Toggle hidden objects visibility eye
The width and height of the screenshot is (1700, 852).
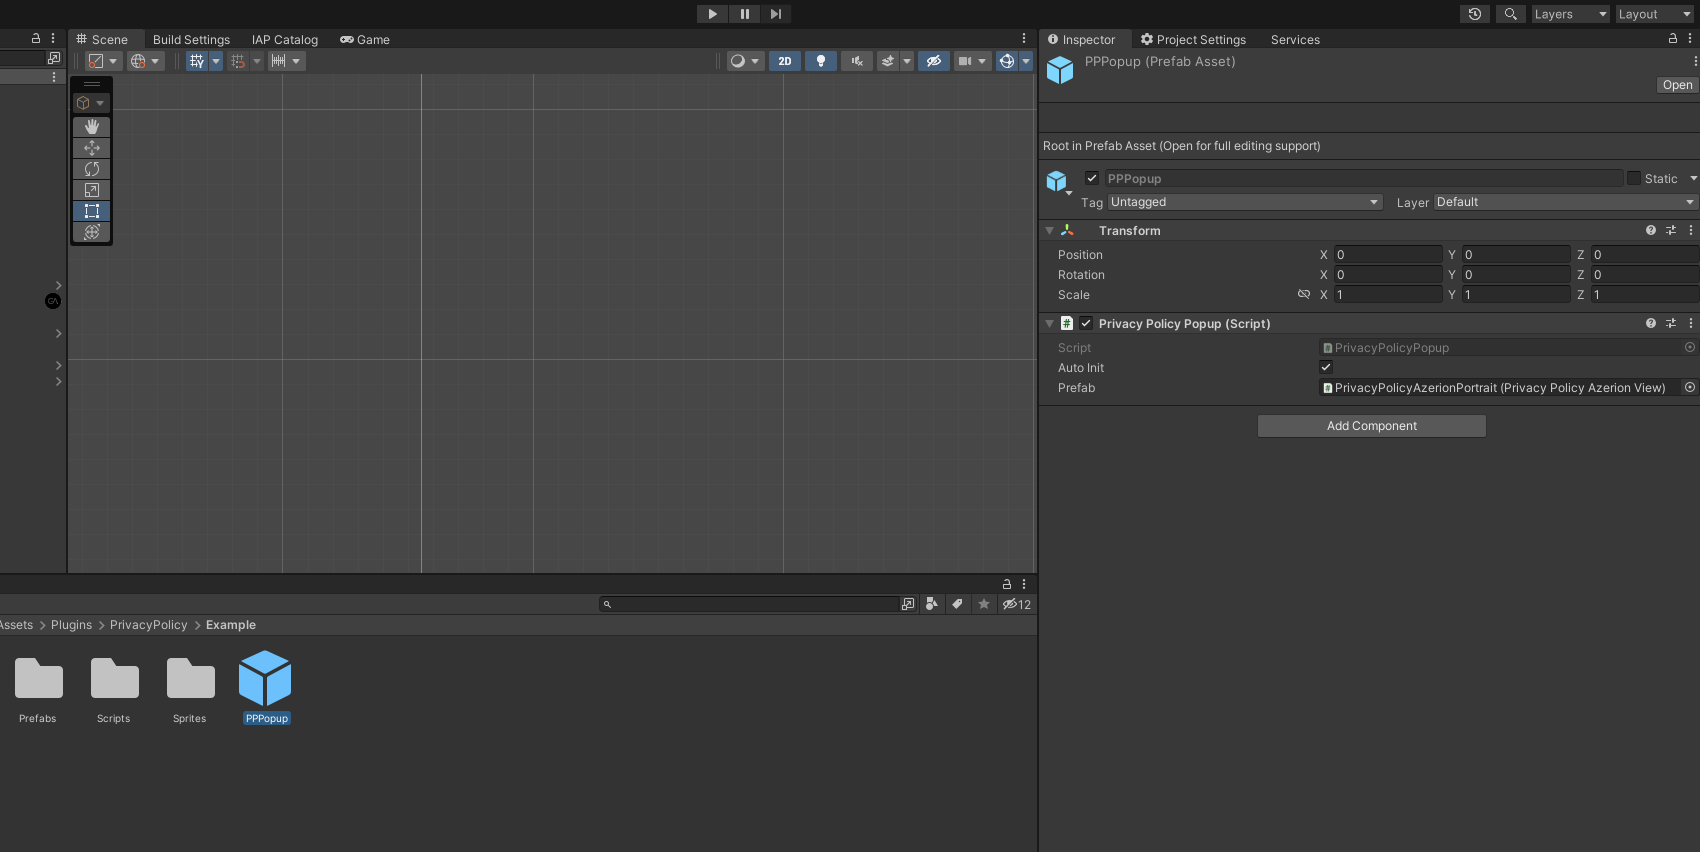934,61
